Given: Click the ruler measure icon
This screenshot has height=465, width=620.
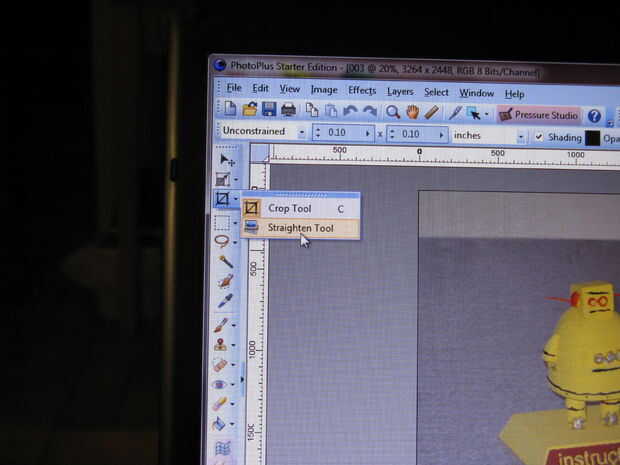Looking at the screenshot, I should 432,113.
